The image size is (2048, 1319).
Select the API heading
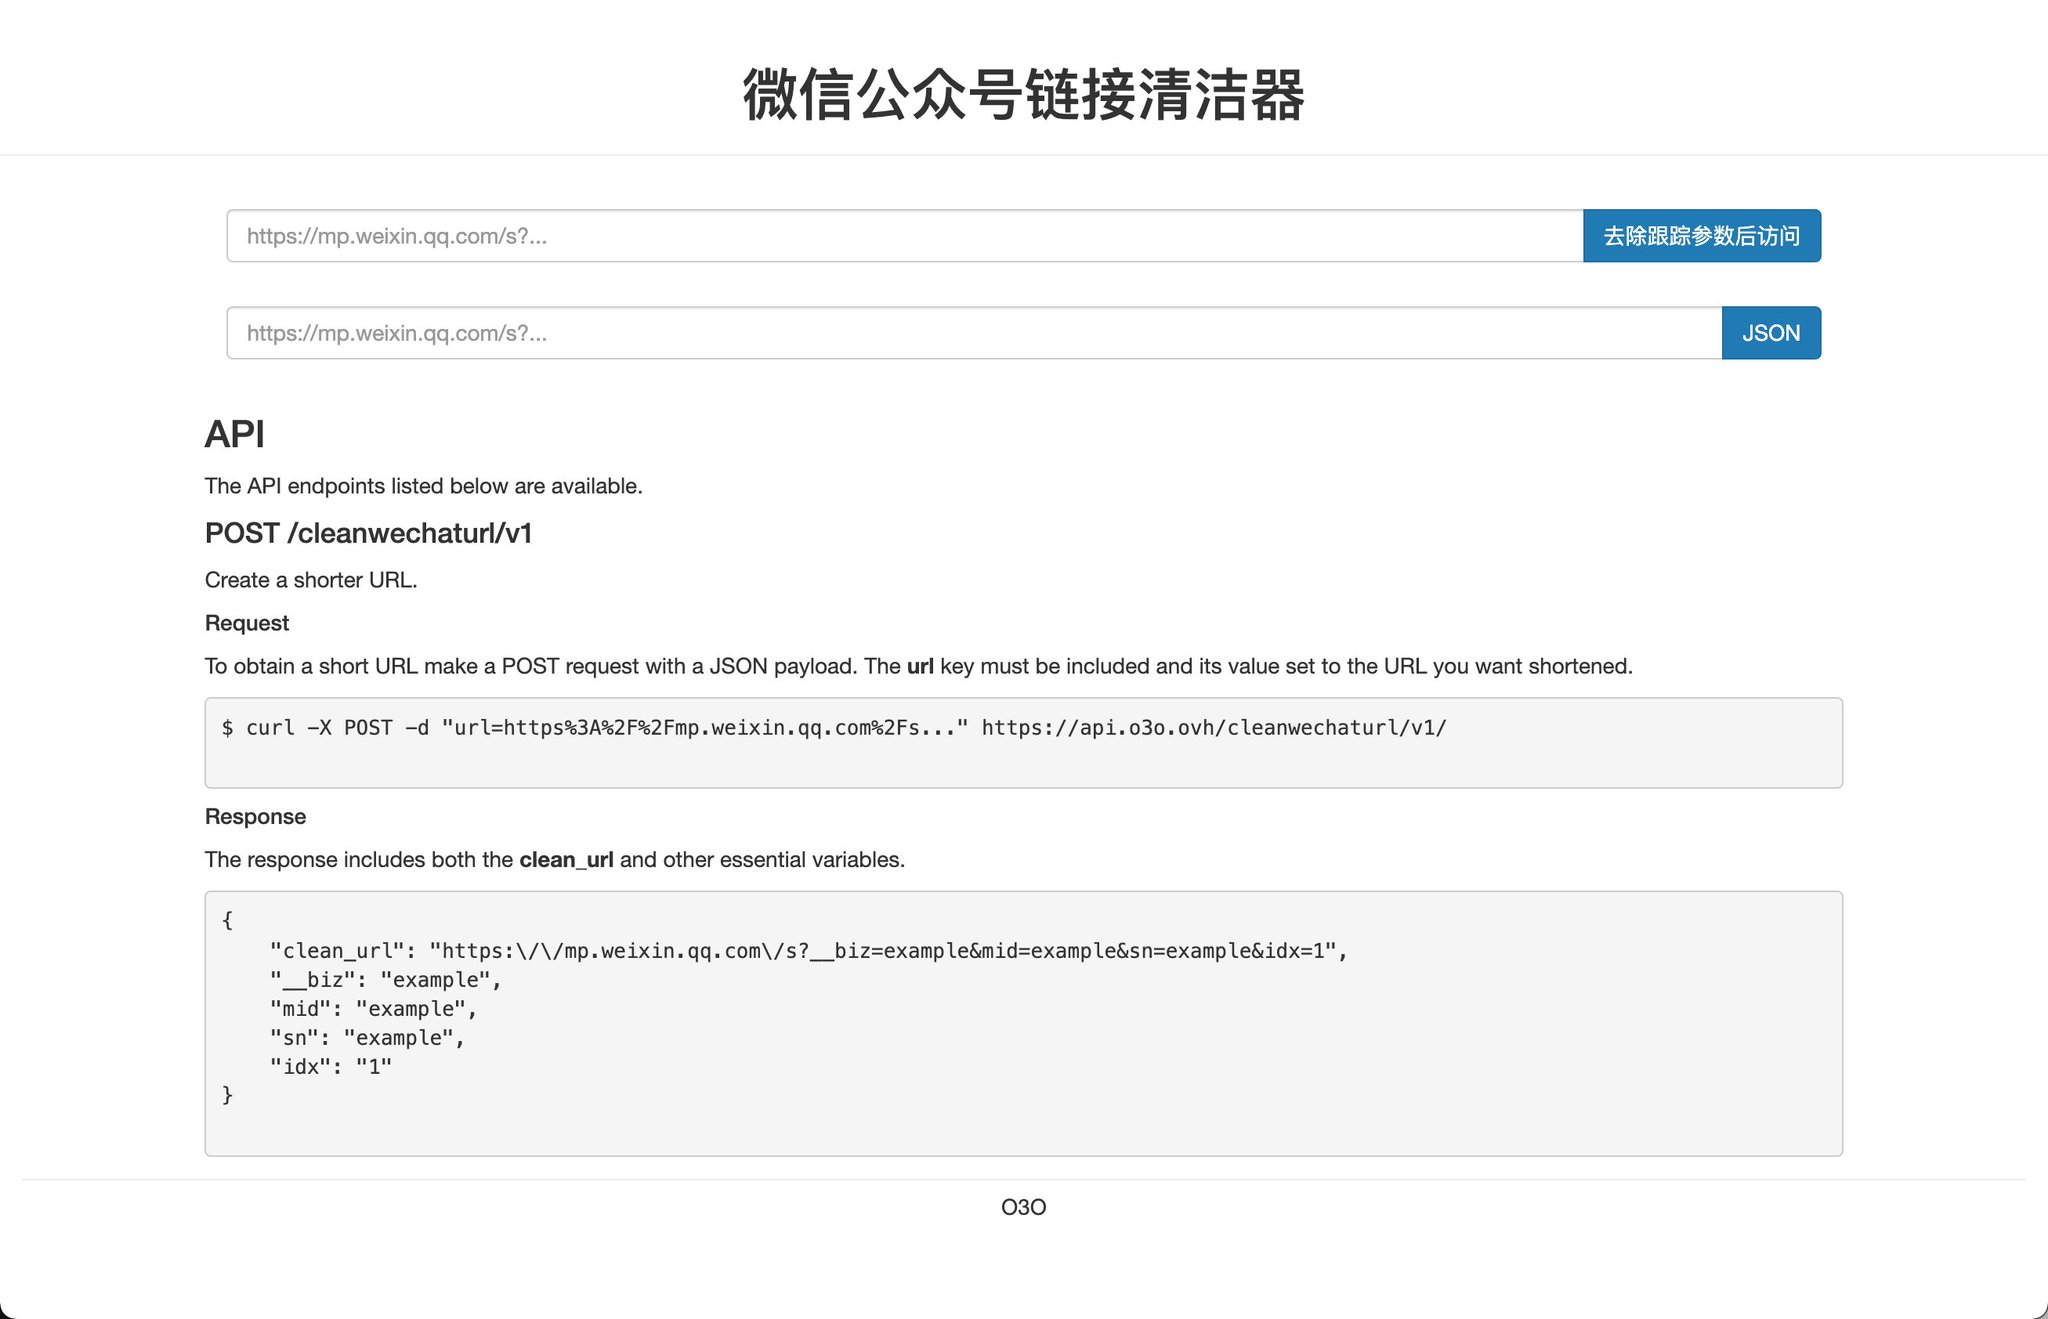click(235, 434)
